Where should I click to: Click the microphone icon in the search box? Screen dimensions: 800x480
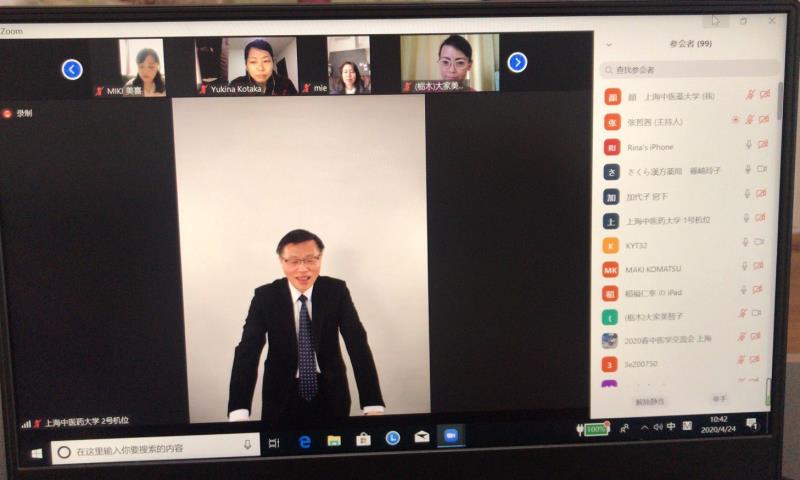[x=247, y=443]
